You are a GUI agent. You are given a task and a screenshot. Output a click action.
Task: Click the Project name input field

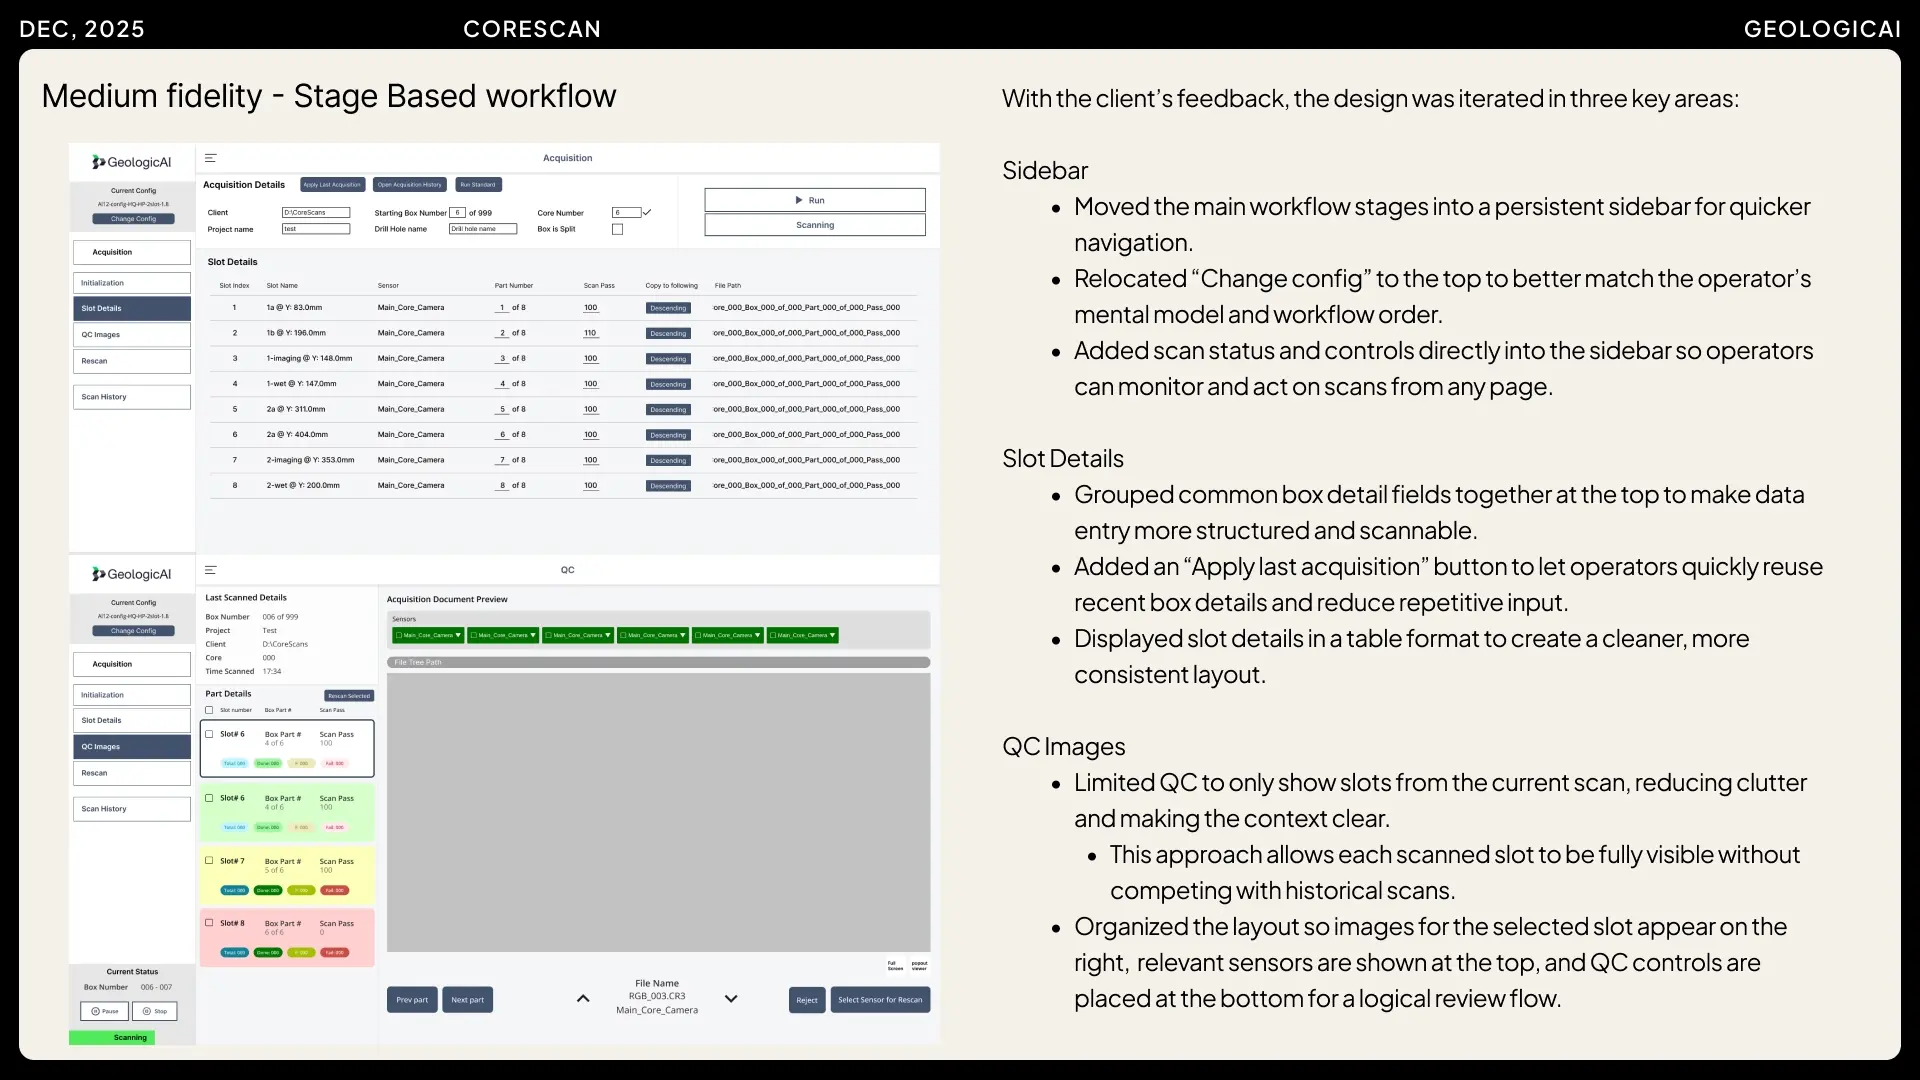(x=316, y=229)
